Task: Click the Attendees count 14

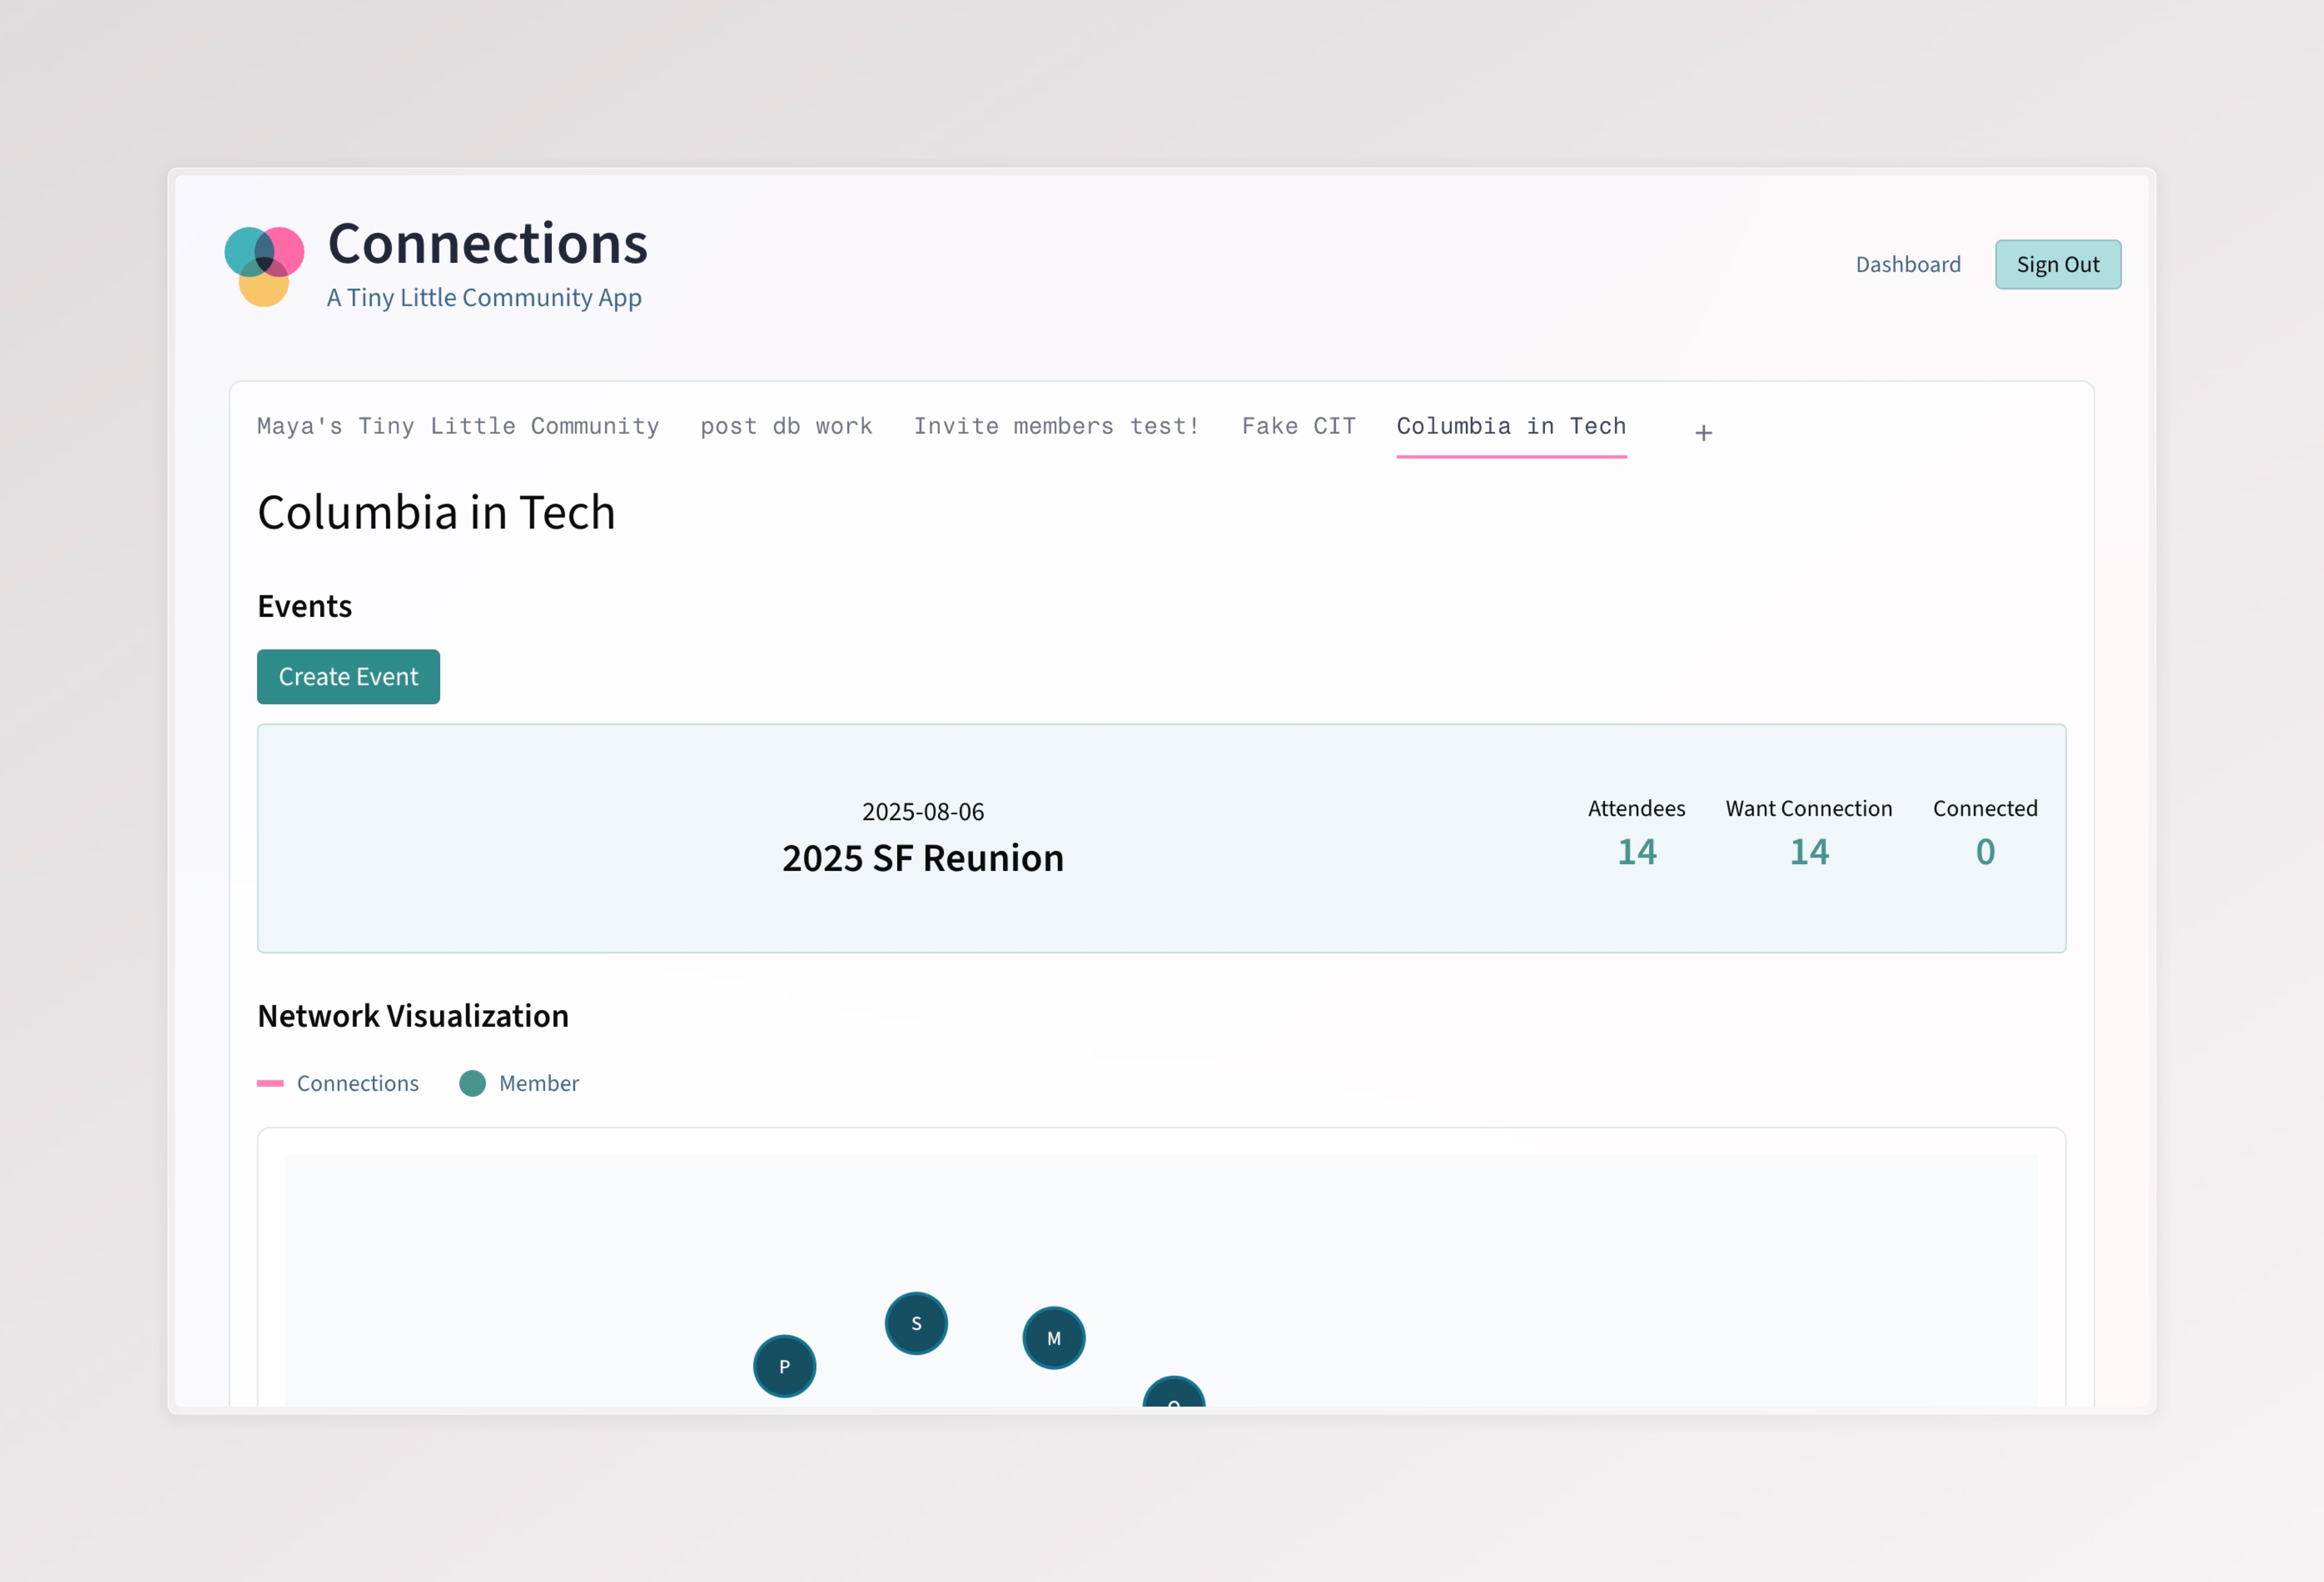Action: tap(1636, 852)
